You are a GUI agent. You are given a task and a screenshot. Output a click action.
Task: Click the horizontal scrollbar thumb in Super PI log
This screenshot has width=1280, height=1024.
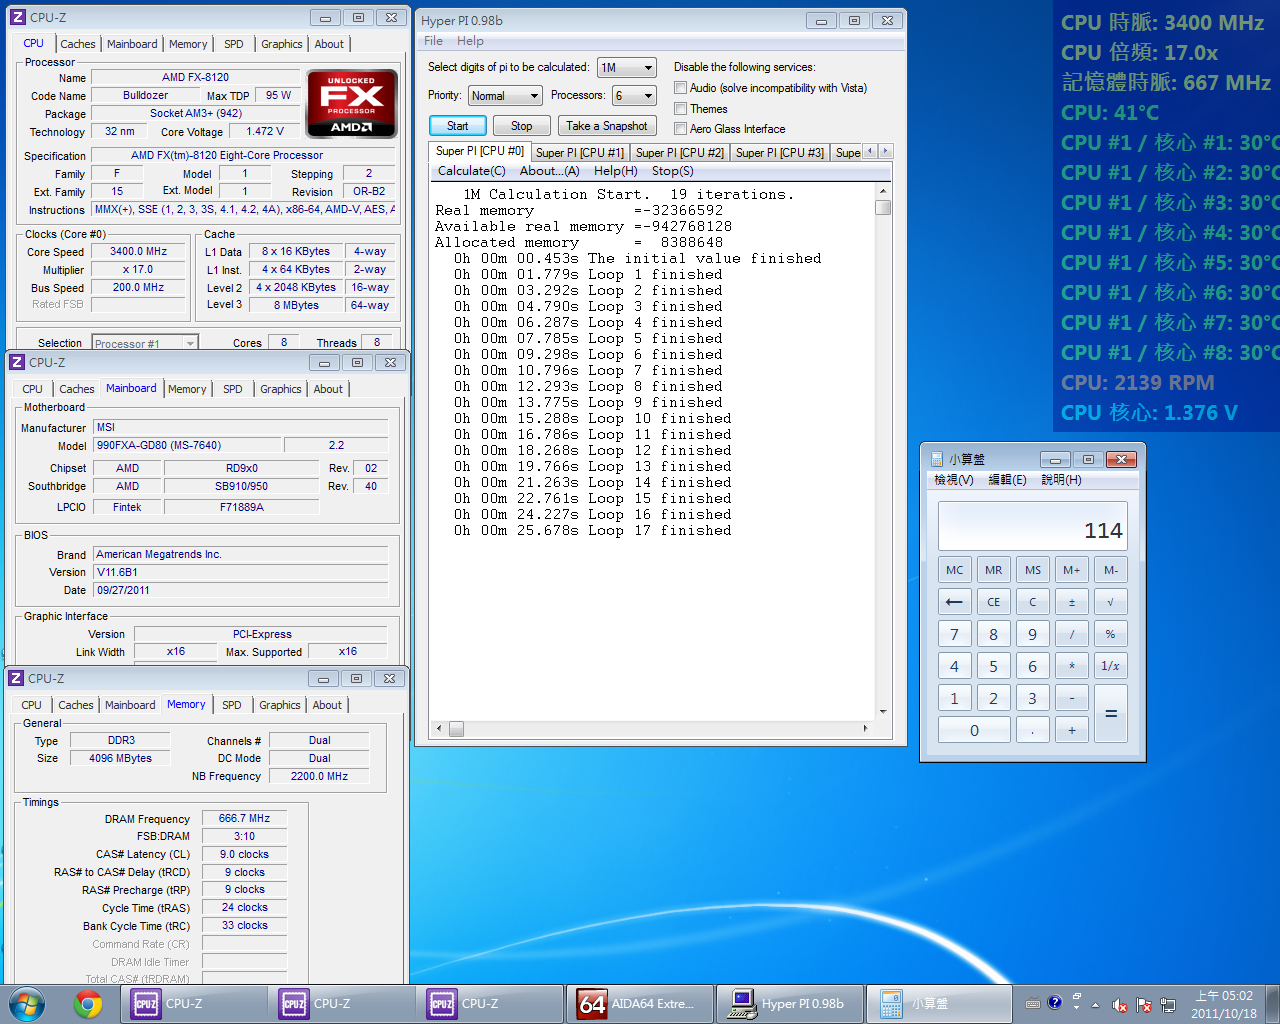[x=456, y=729]
